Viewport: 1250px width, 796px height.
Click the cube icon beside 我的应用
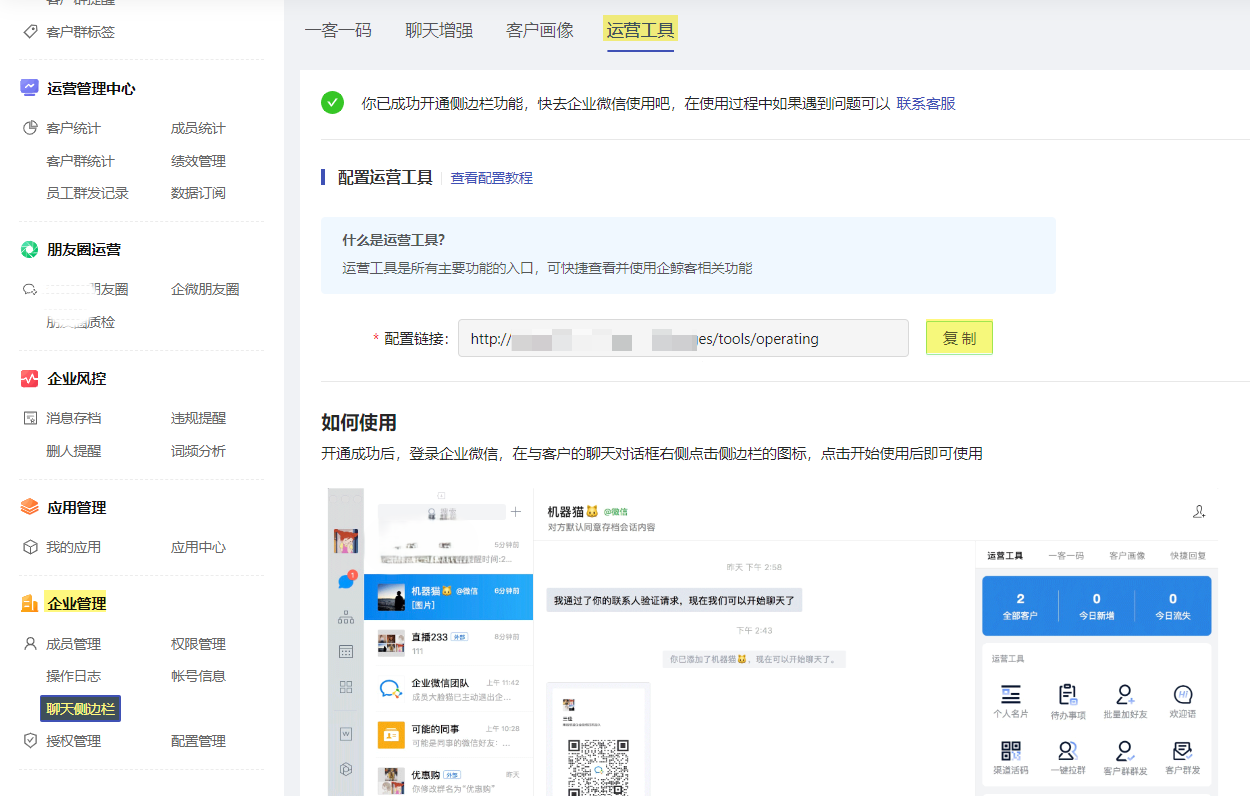(30, 547)
